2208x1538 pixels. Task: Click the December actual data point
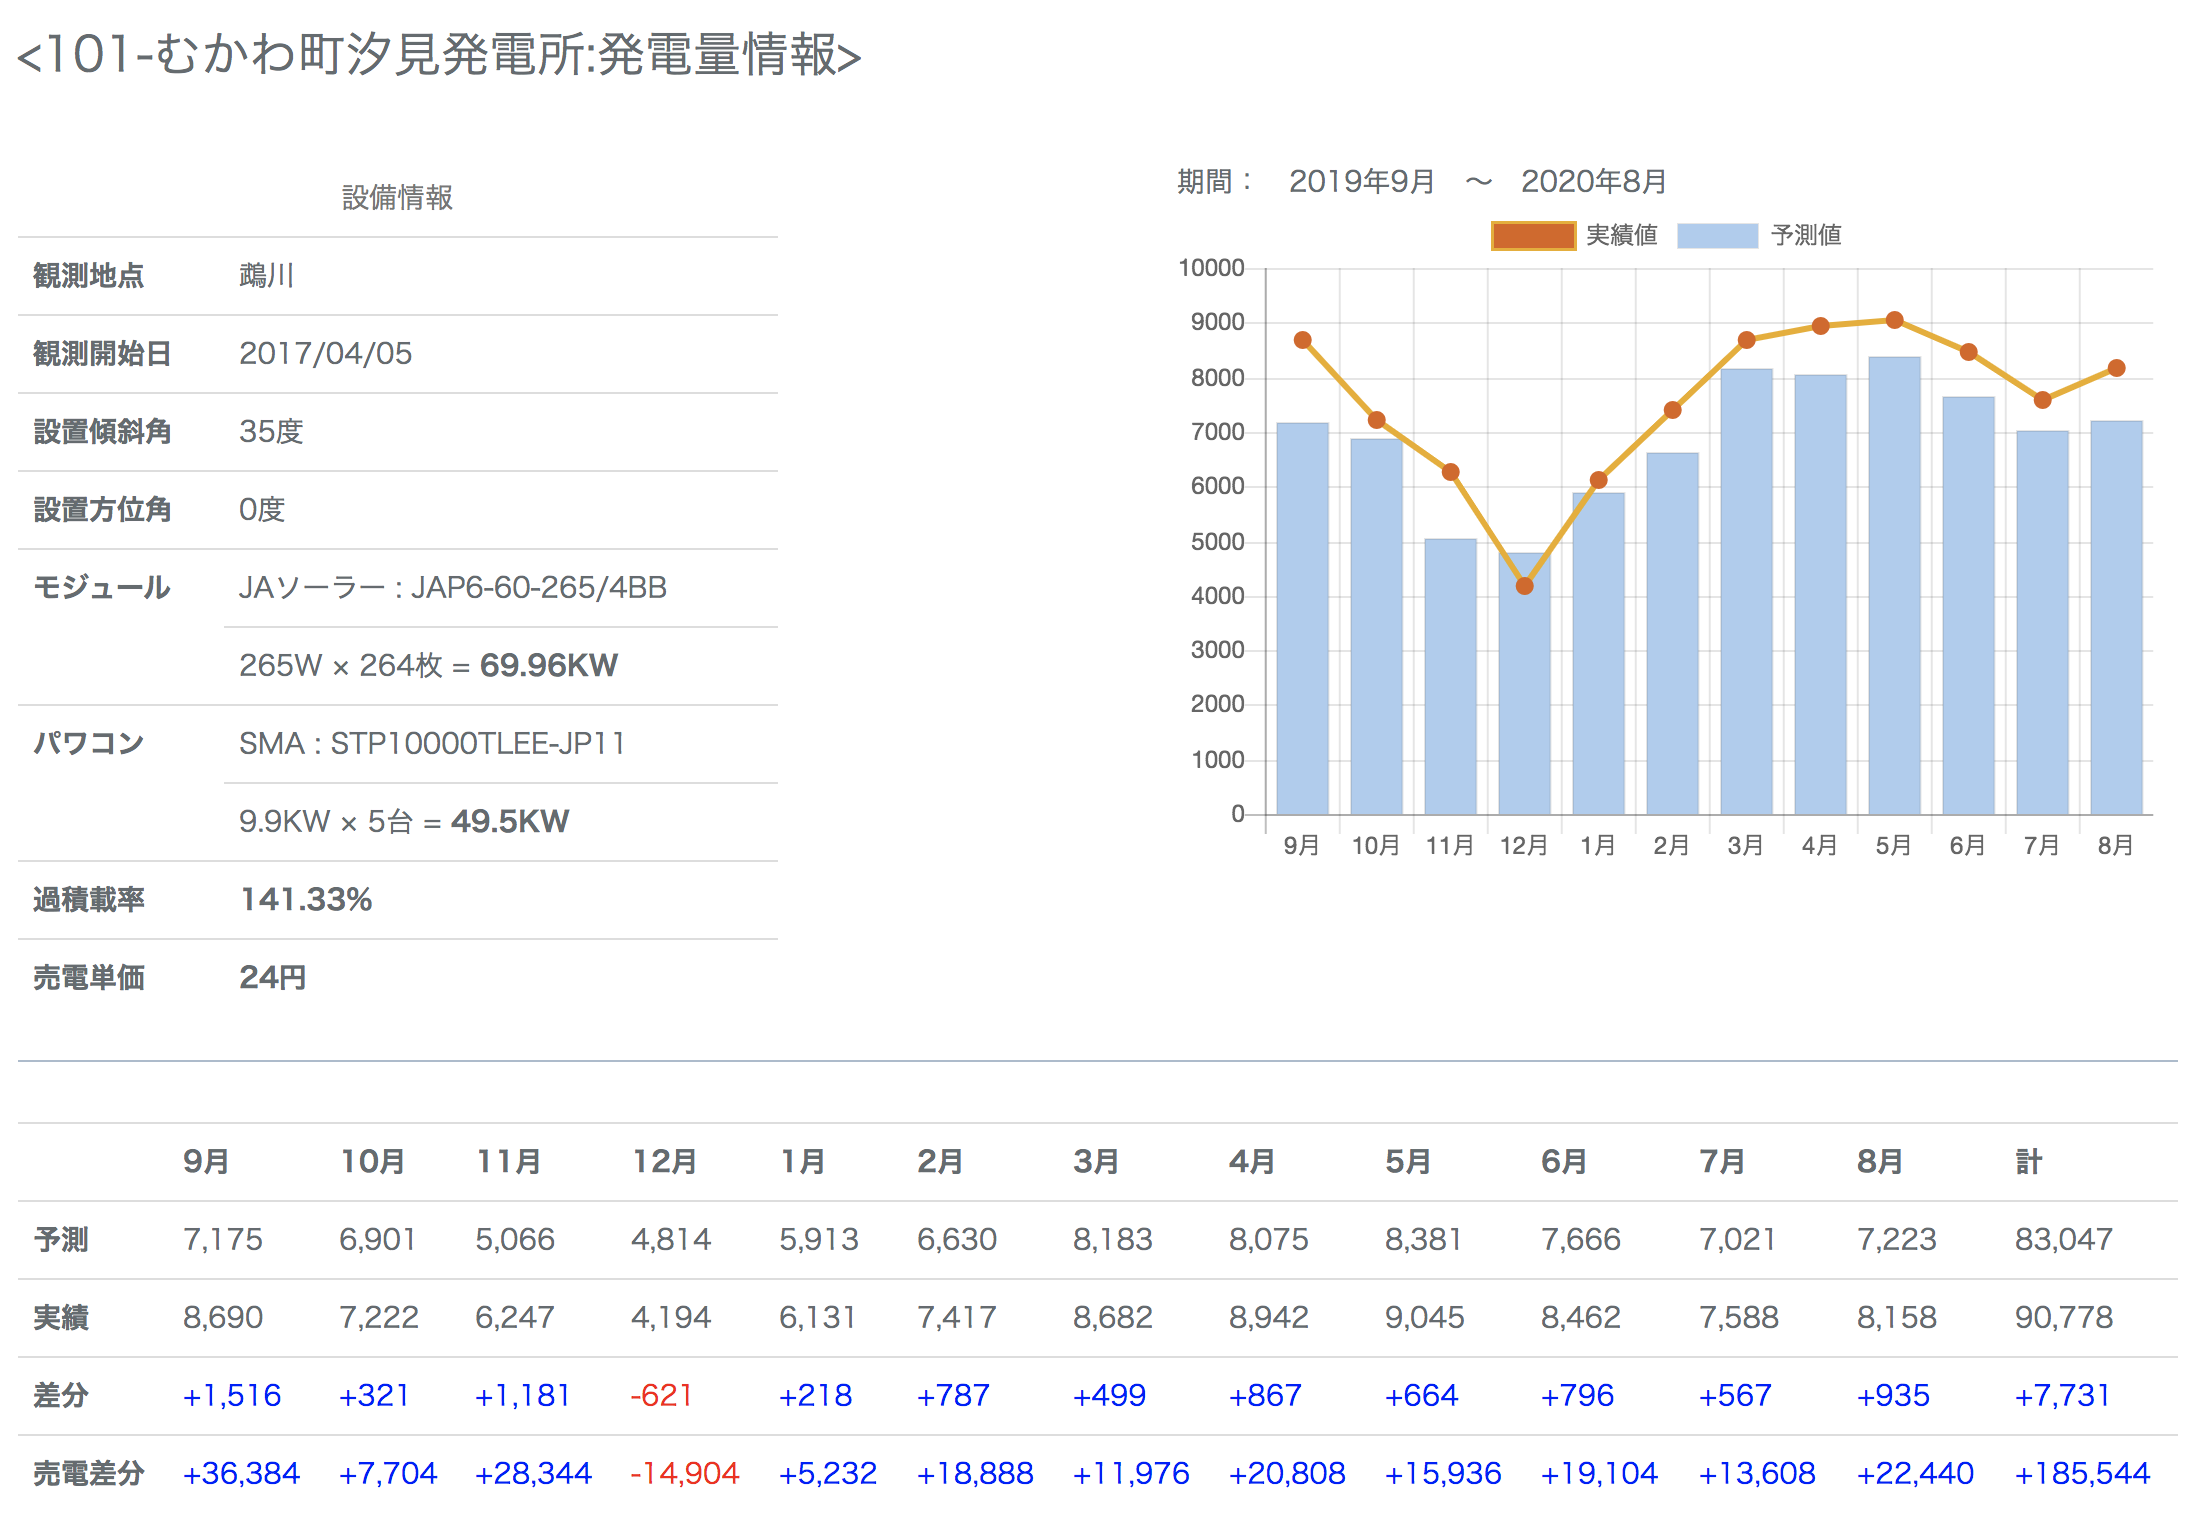(1524, 586)
